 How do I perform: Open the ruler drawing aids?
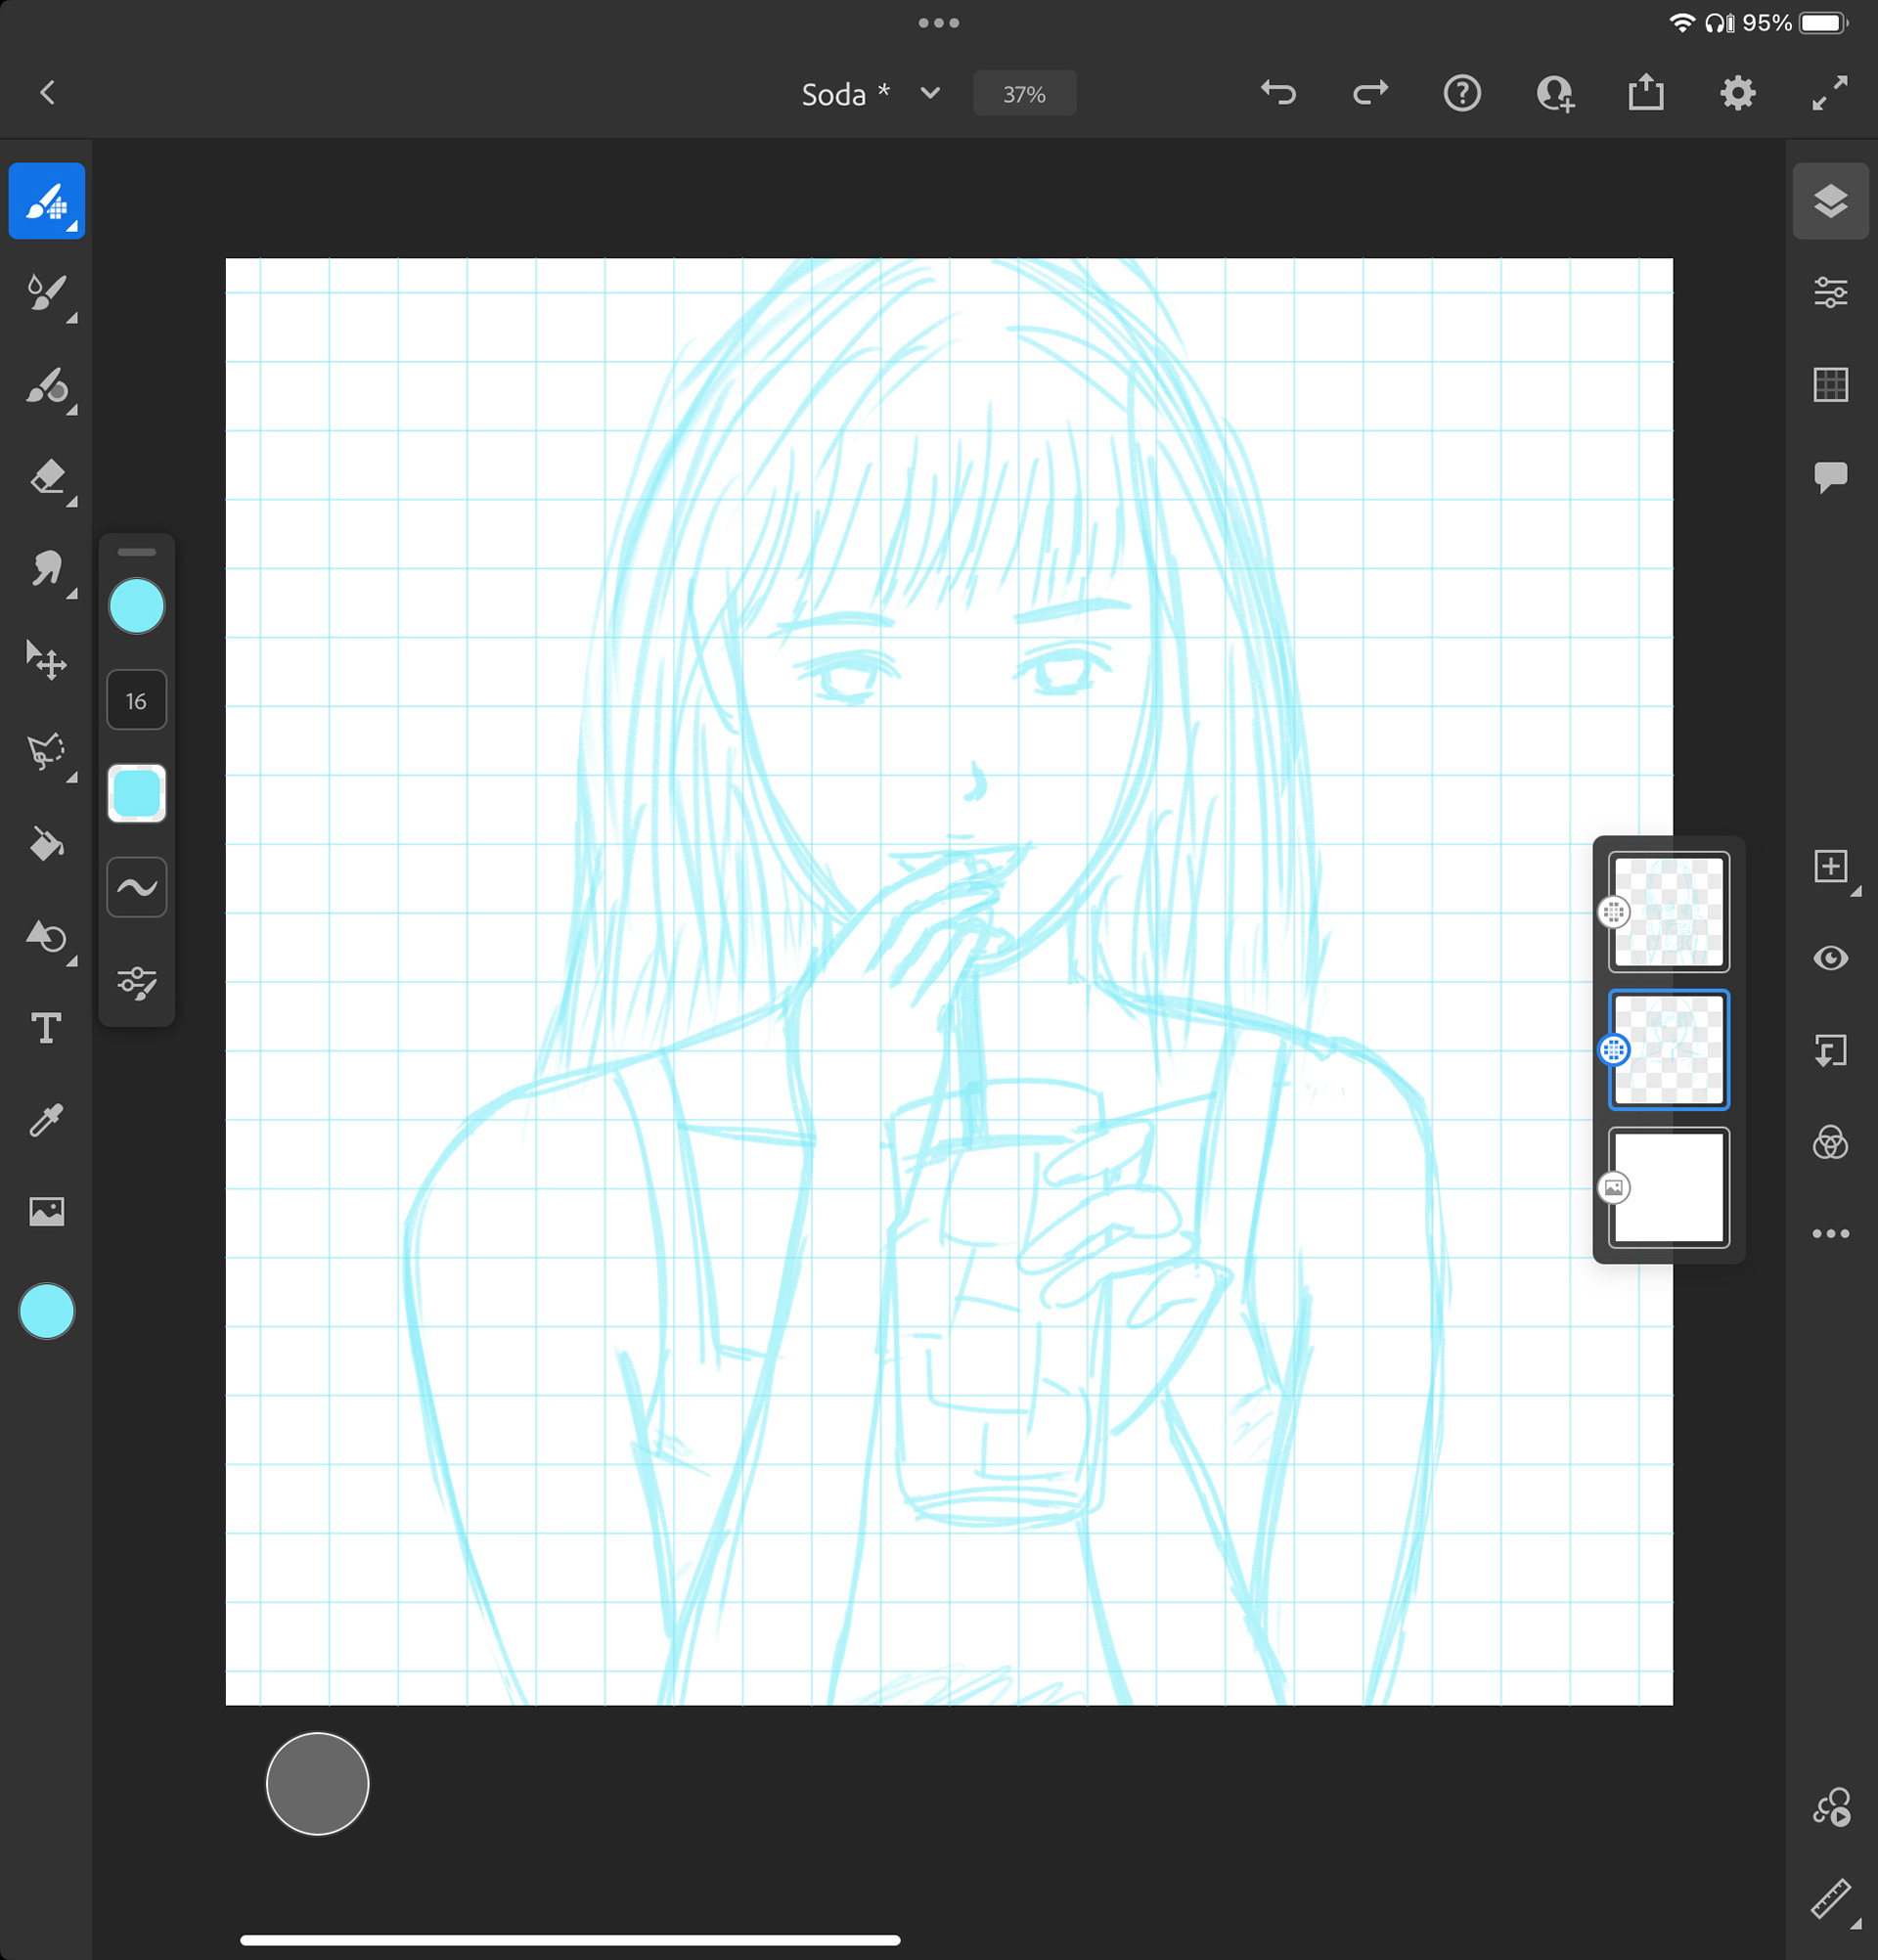click(x=1830, y=1898)
